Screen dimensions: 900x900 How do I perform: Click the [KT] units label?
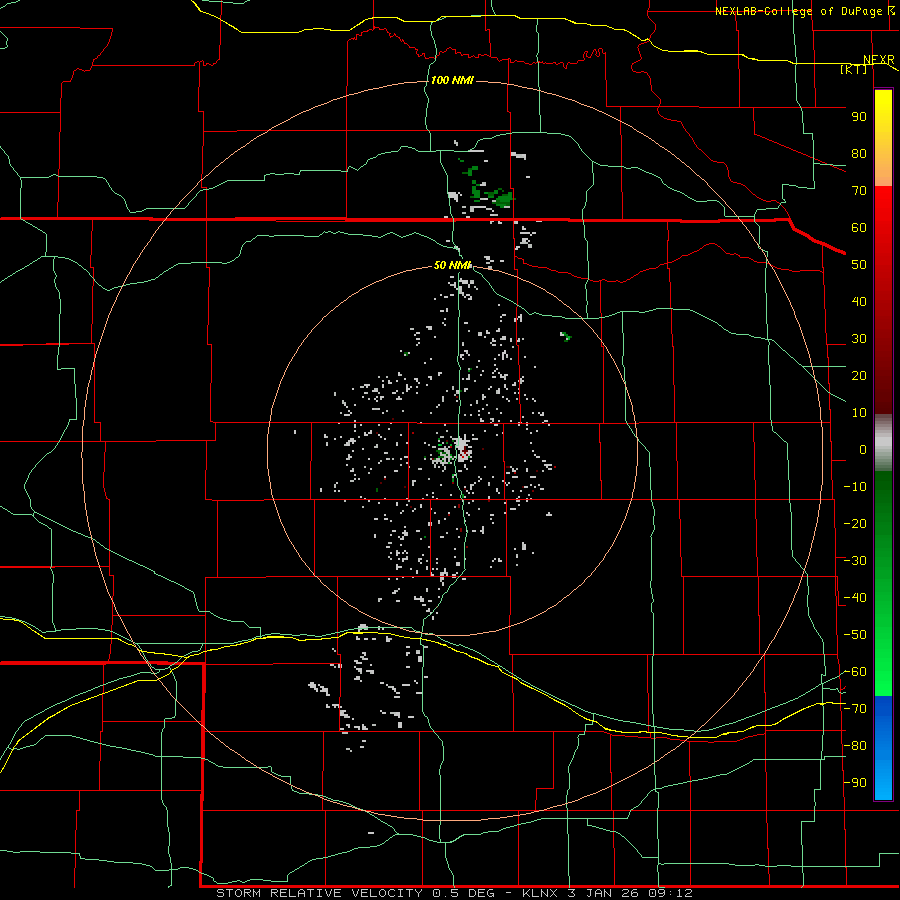click(x=854, y=69)
